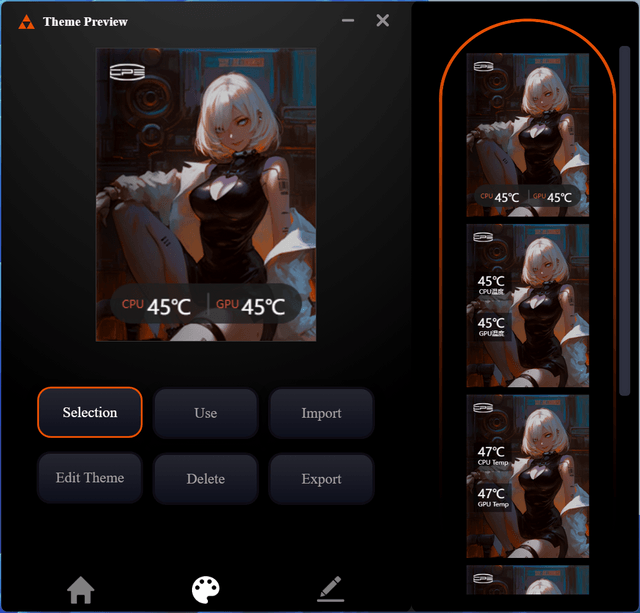Open the Home page icon
The image size is (640, 613).
tap(81, 589)
